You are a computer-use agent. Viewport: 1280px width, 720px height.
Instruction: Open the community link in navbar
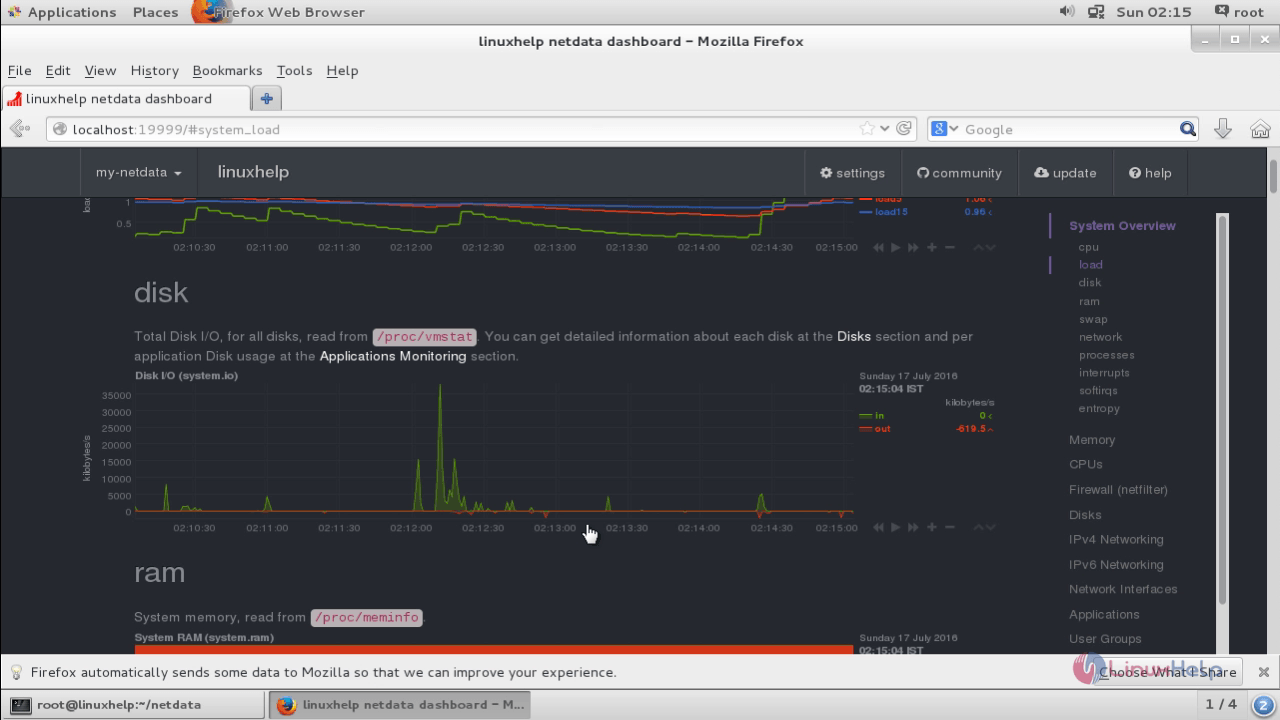(x=959, y=173)
